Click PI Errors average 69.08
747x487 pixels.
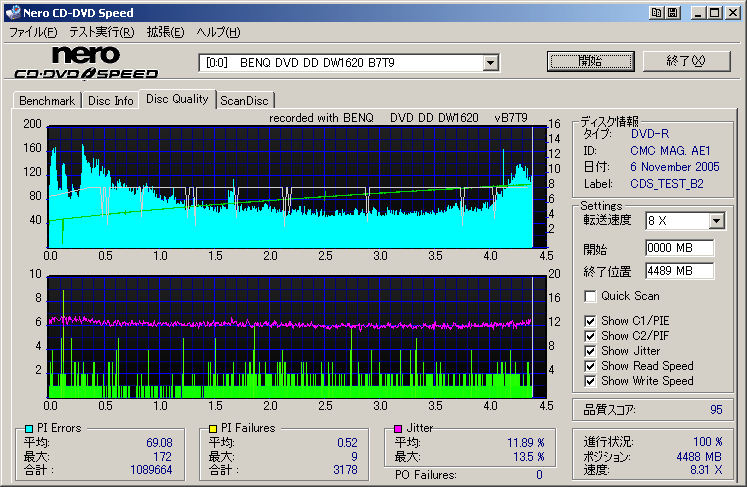(x=159, y=443)
